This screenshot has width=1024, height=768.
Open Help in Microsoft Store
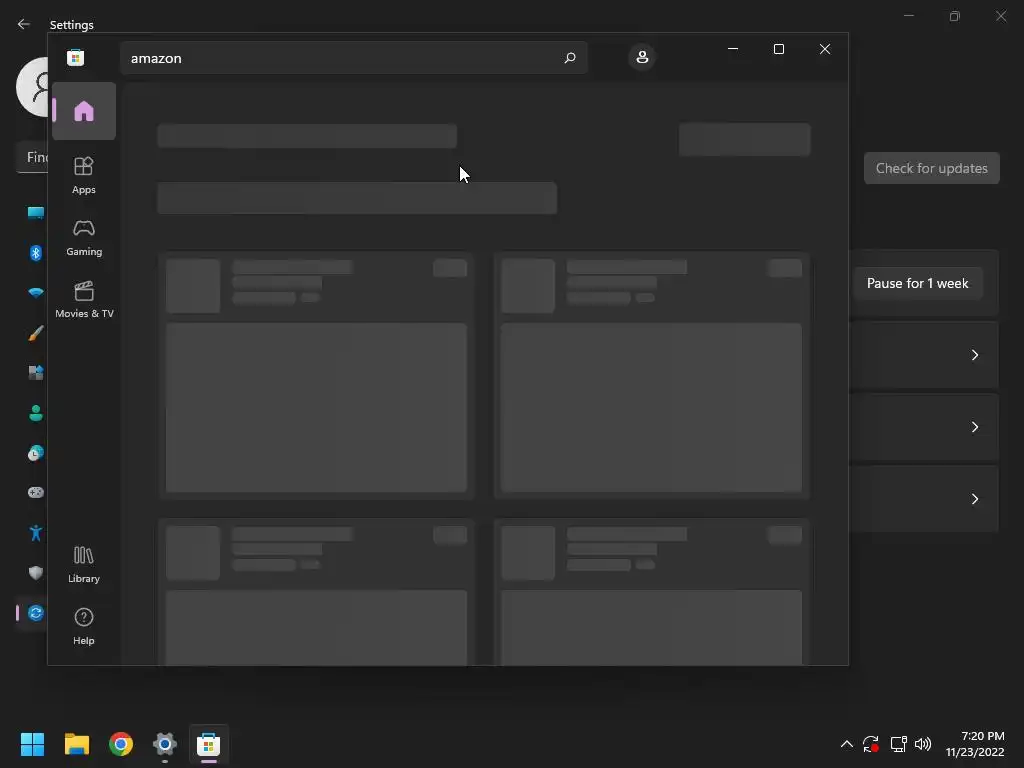point(84,627)
